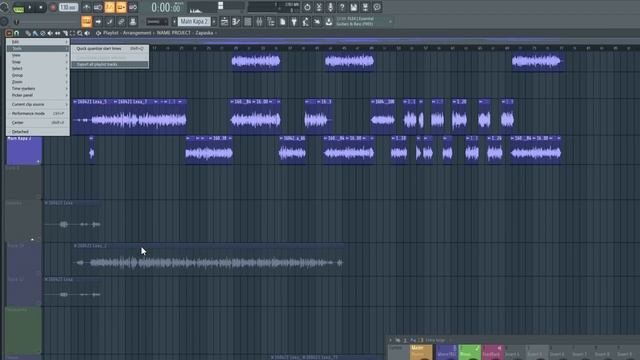Click the project file page icon
The width and height of the screenshot is (640, 360).
point(282,22)
